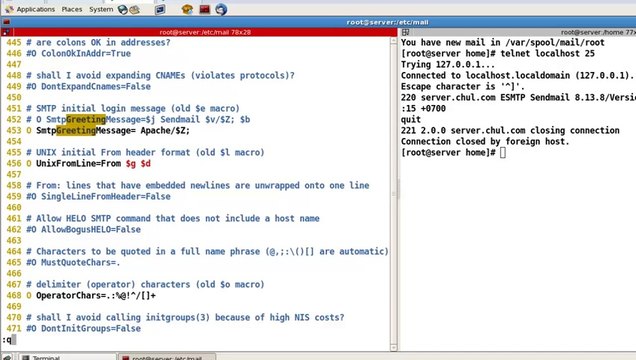636x360 pixels.
Task: Click line 459 SingleLineFromHeader=False
Action: click(98, 197)
